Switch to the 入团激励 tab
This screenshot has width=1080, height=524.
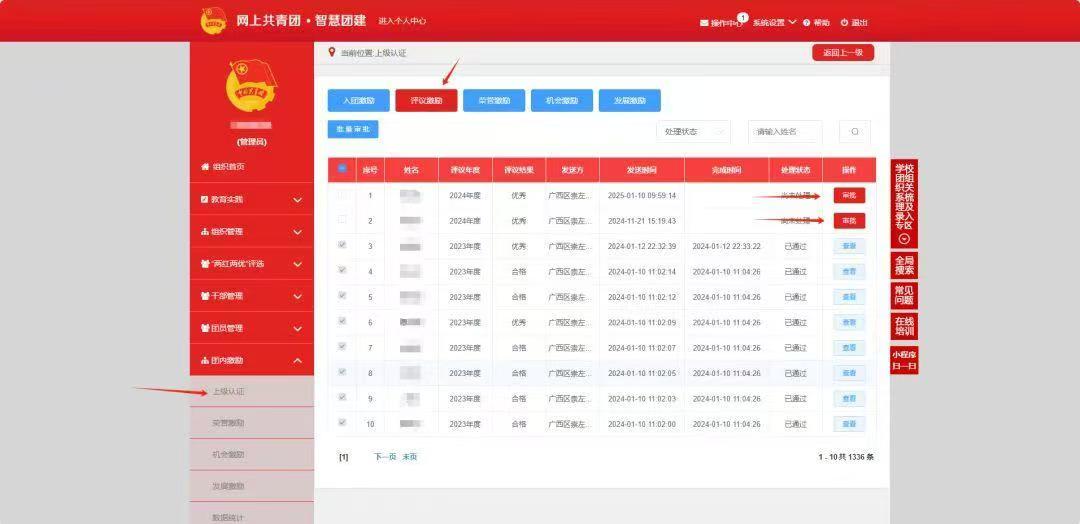pos(359,101)
